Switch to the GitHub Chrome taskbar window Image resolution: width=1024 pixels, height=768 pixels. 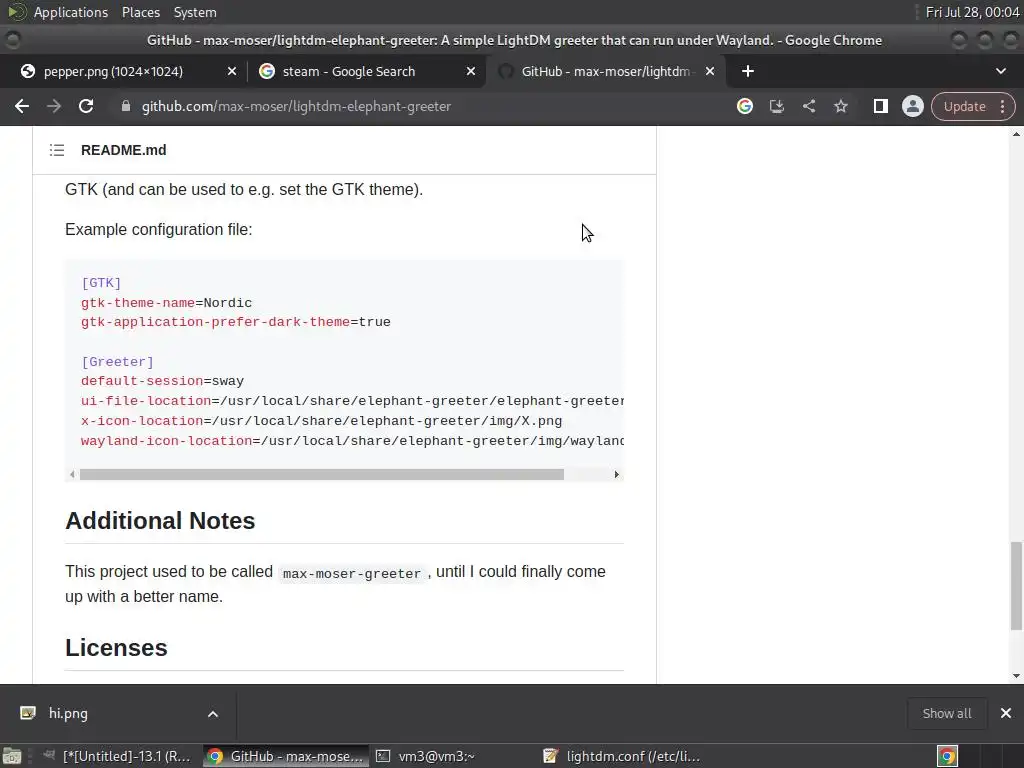point(286,756)
